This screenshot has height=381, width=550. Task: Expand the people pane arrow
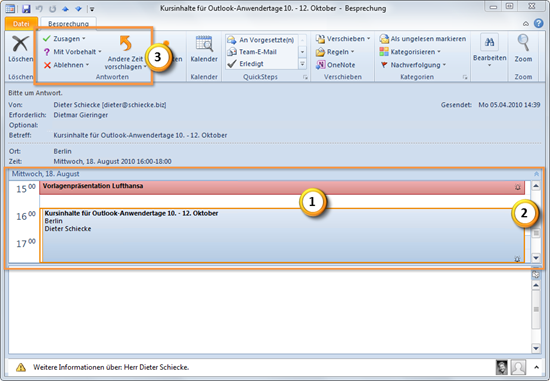536,367
